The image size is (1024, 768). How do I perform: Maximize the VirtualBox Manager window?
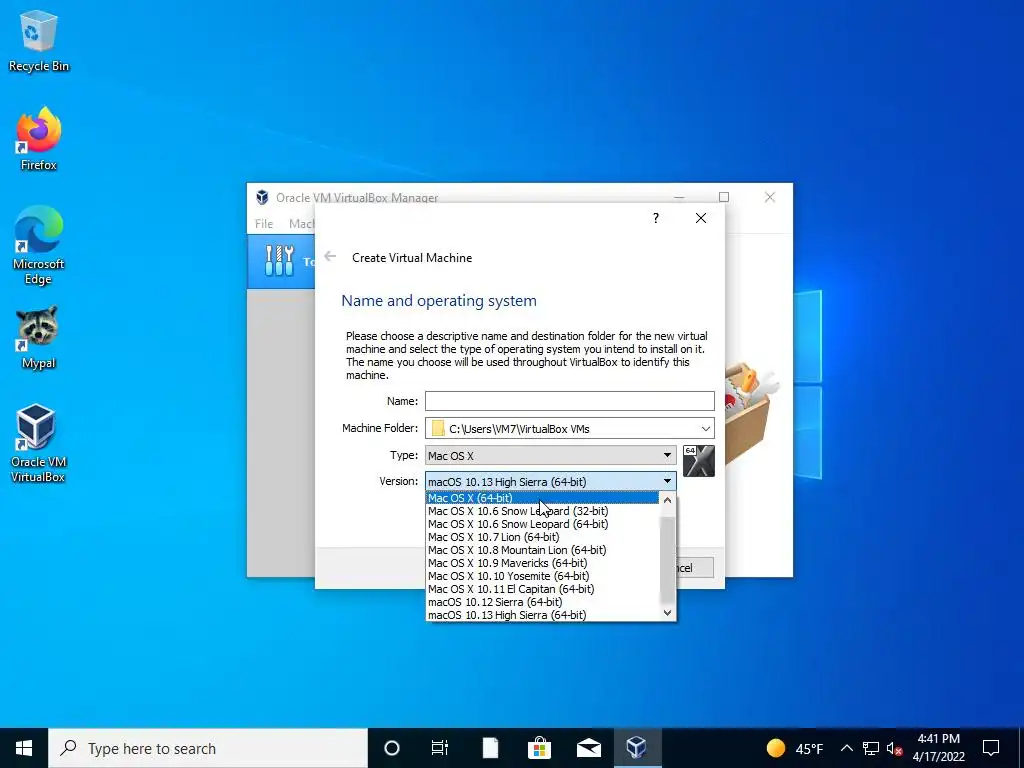click(724, 197)
